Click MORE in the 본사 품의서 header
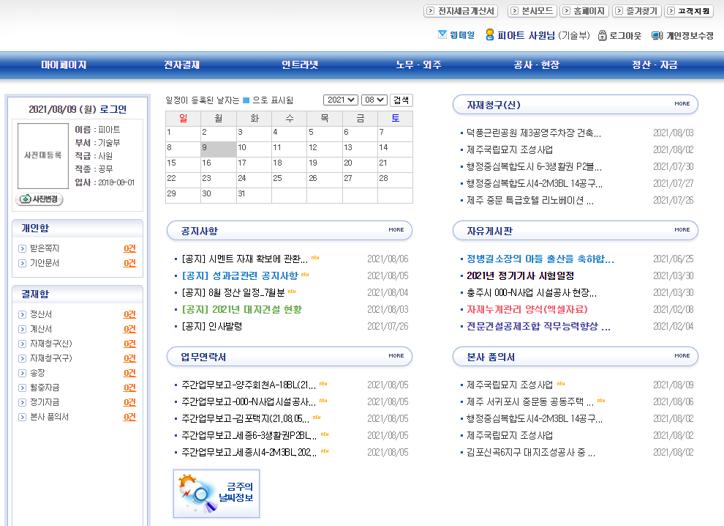724x526 pixels. (x=682, y=356)
